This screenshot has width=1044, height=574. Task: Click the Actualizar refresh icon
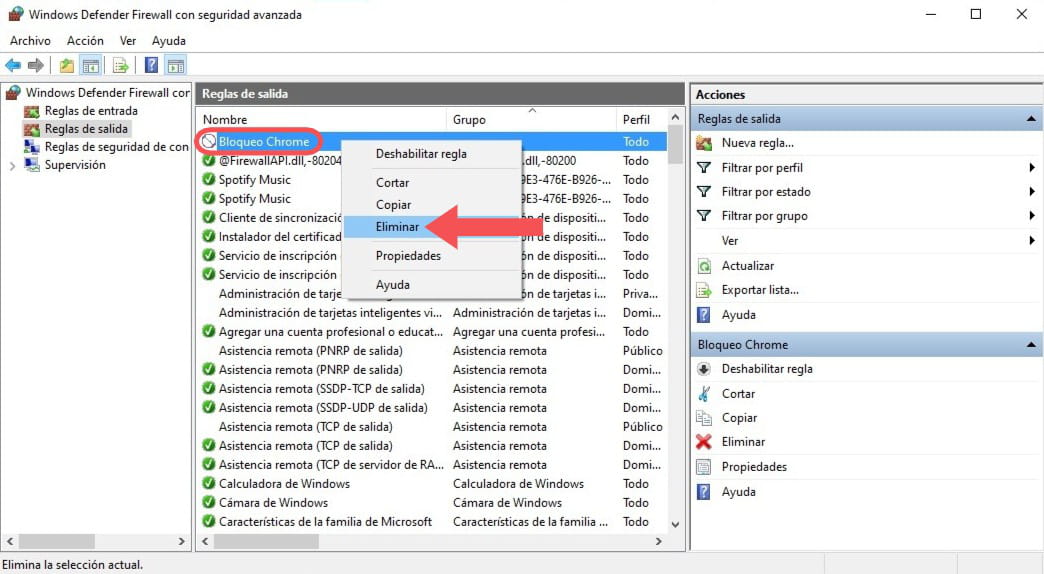coord(704,266)
